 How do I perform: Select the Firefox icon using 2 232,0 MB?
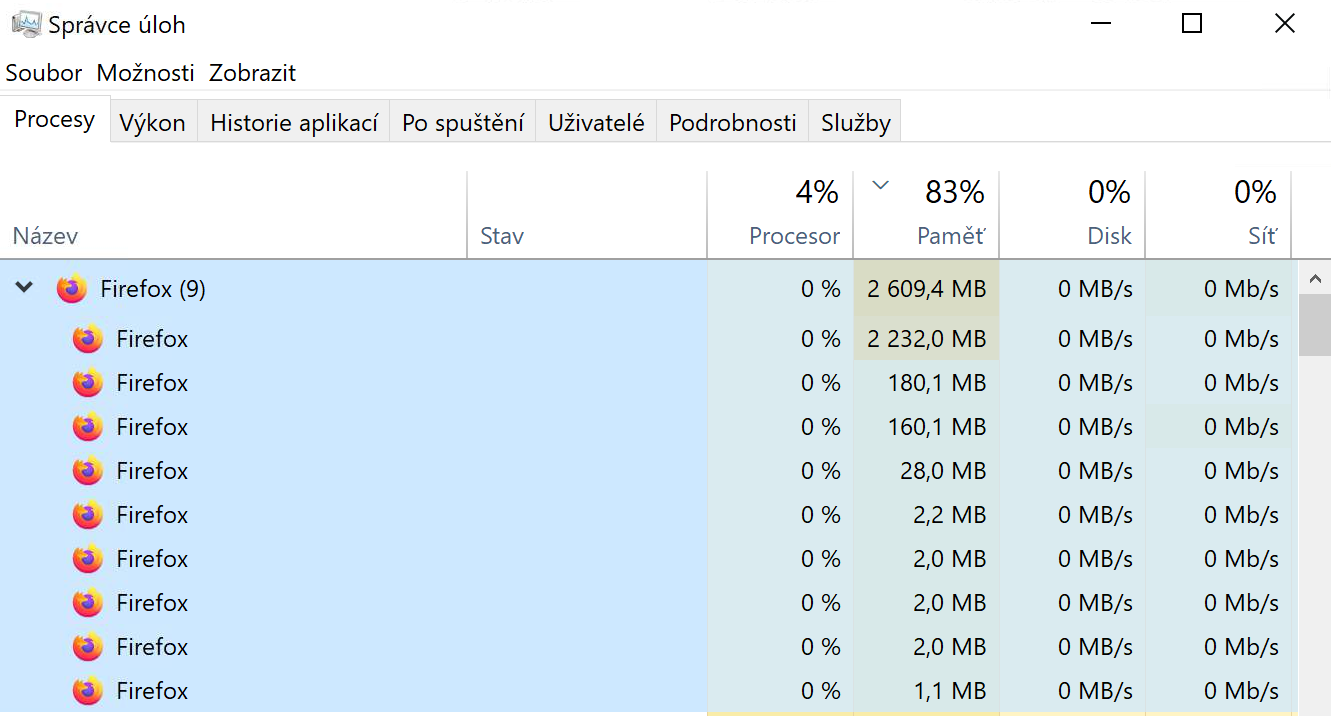(87, 338)
